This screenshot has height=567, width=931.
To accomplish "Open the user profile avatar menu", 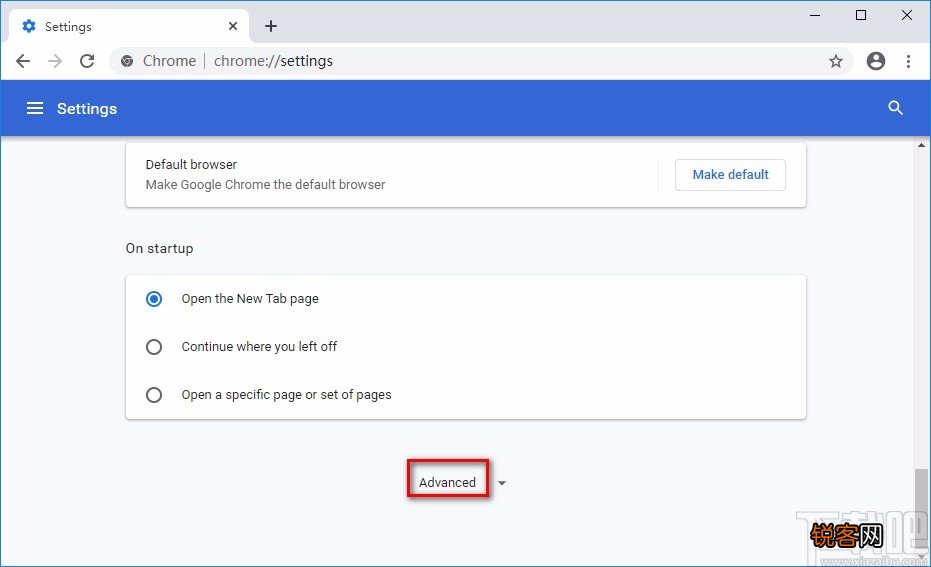I will pos(876,61).
